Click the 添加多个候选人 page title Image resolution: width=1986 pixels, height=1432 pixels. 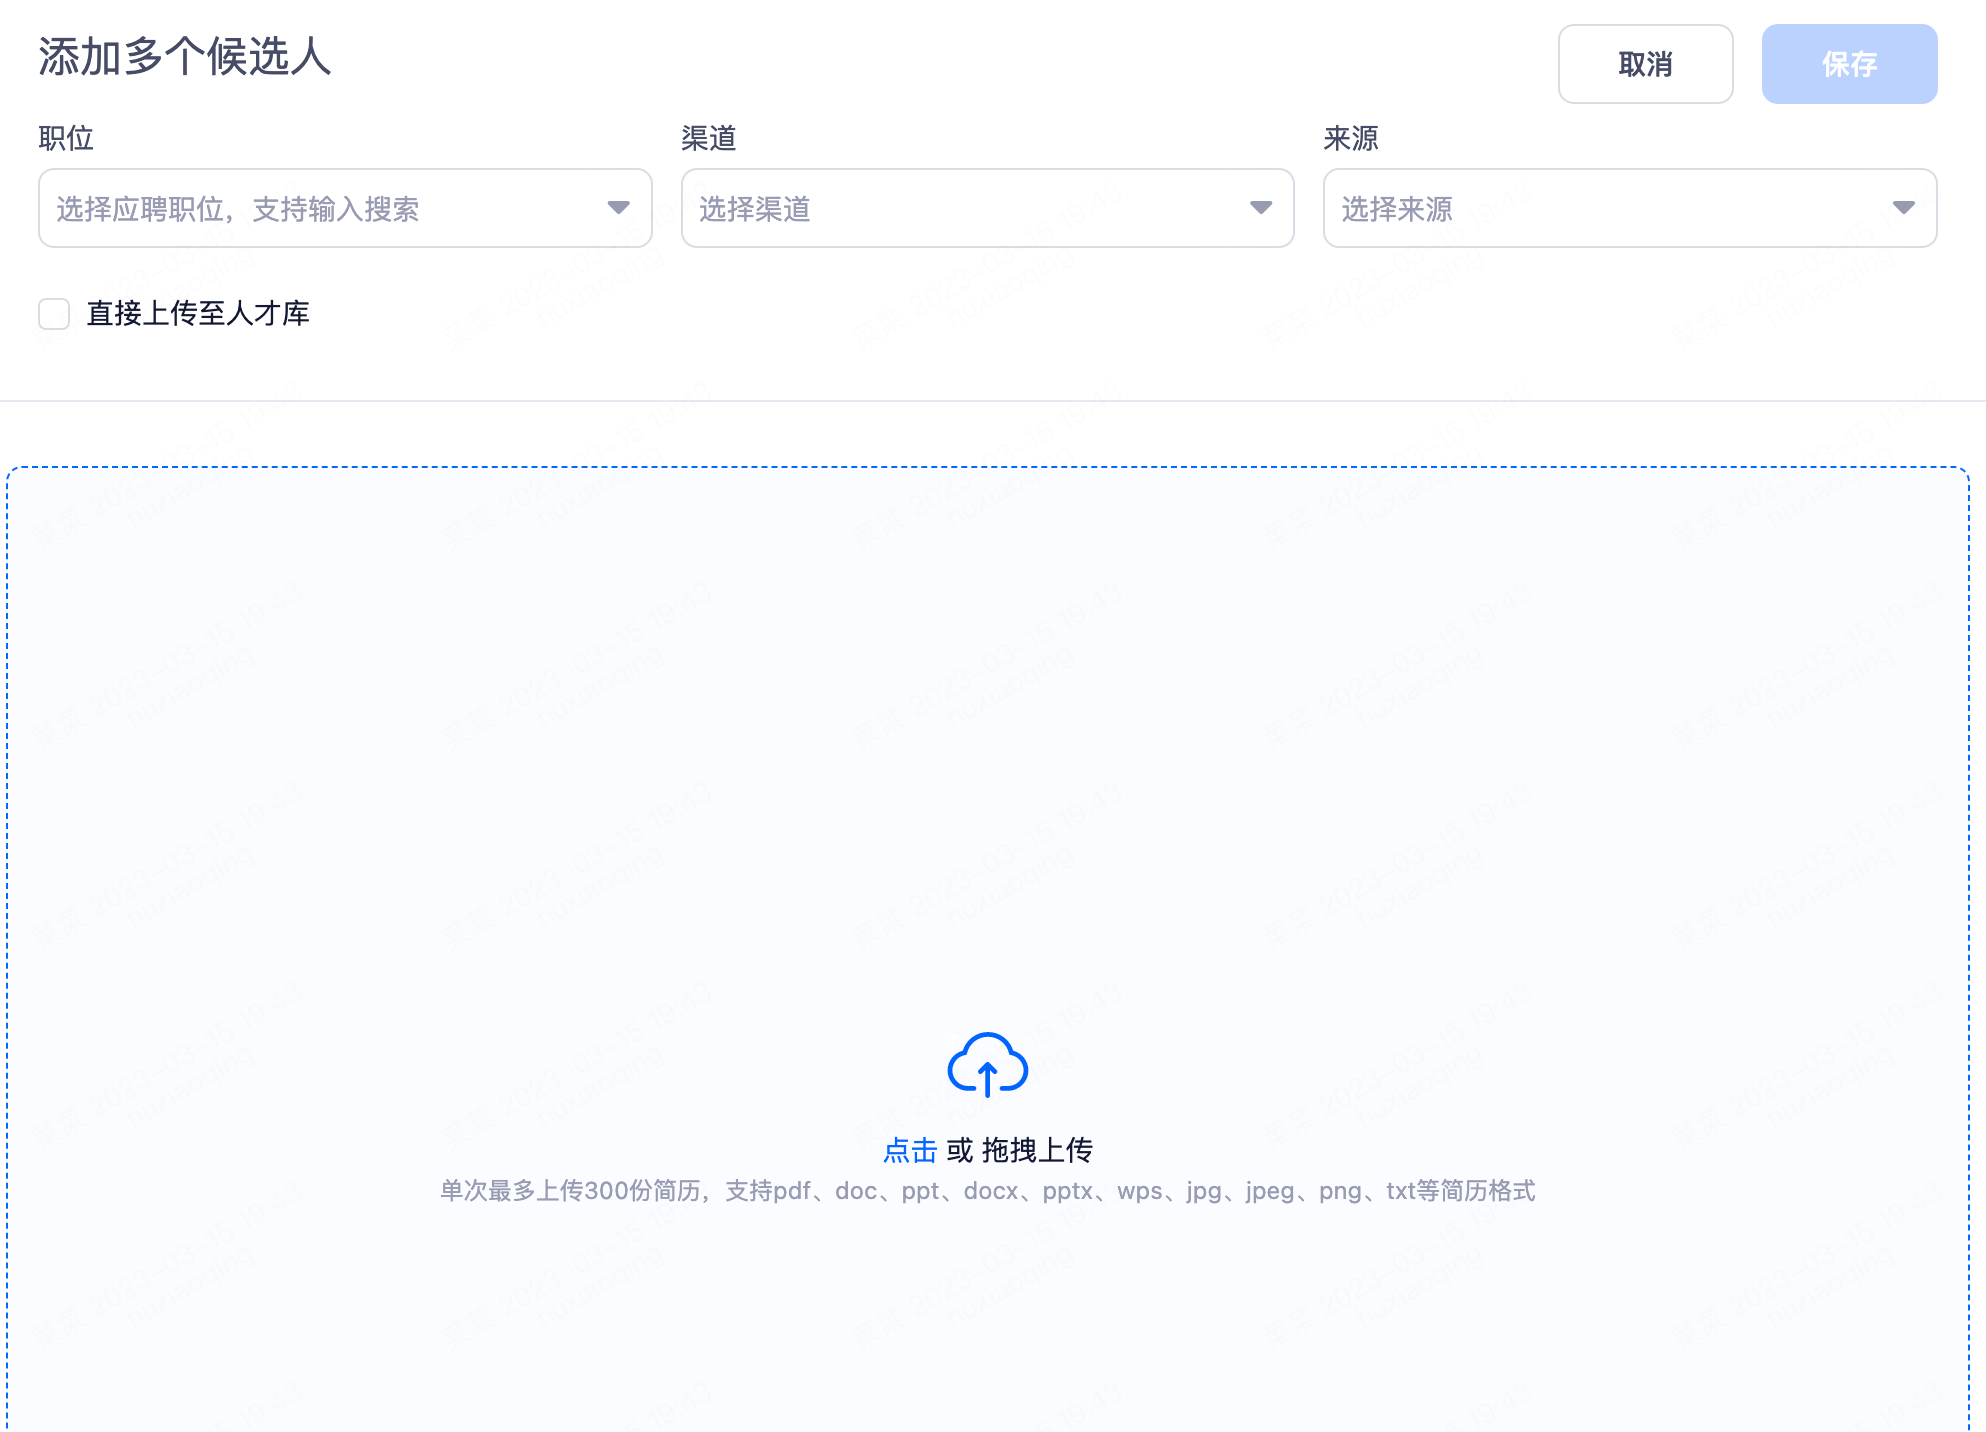point(185,57)
